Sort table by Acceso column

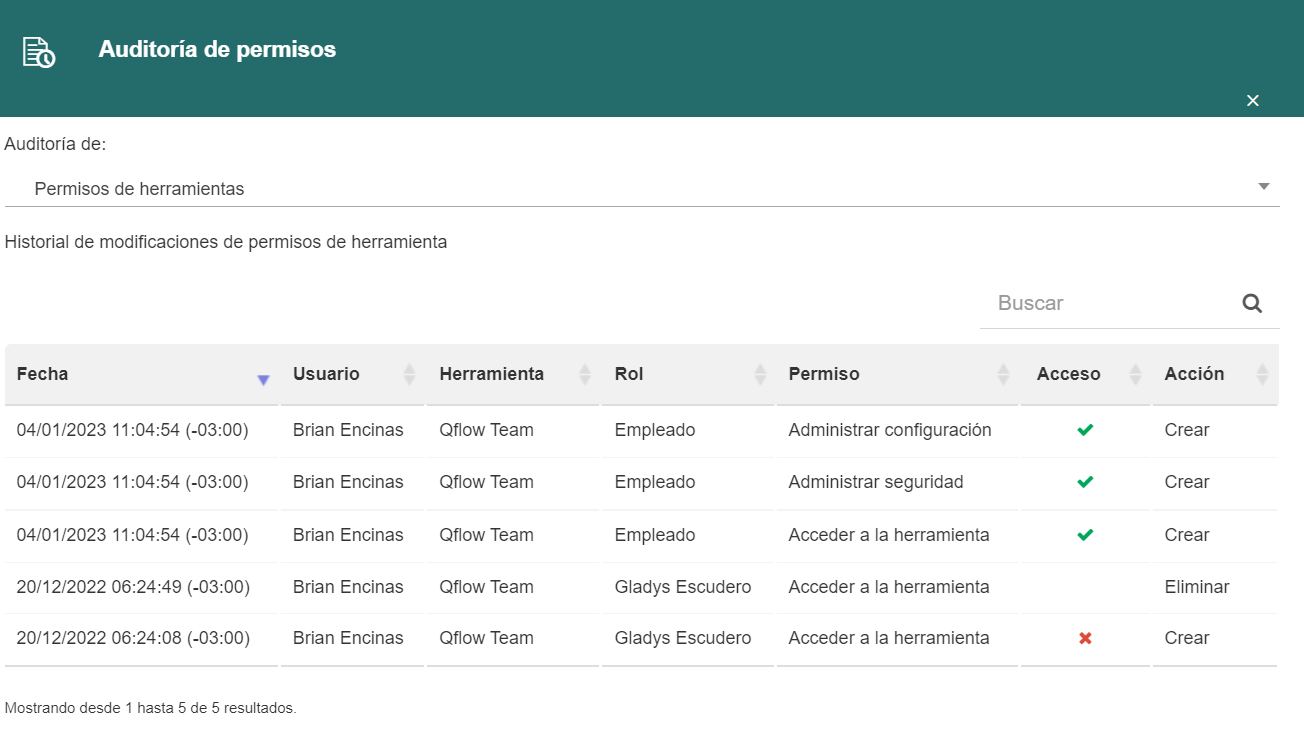pos(1085,374)
